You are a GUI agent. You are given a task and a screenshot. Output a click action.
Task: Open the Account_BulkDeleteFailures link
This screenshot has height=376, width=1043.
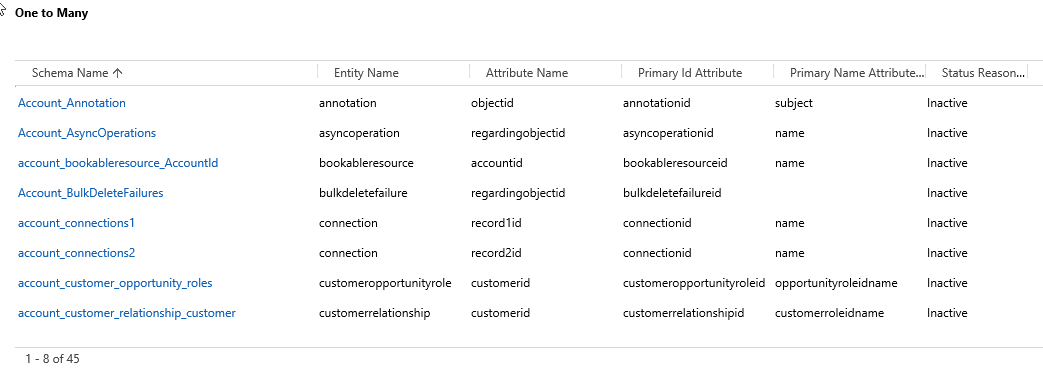pos(90,193)
